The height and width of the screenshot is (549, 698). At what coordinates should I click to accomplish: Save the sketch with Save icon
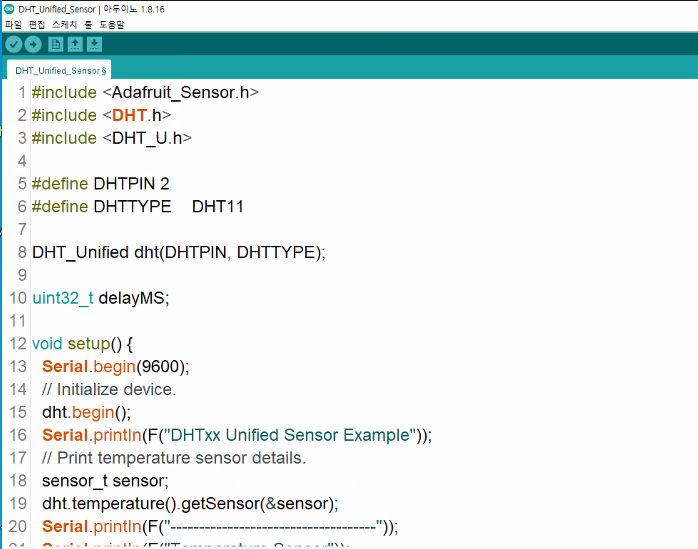point(94,45)
